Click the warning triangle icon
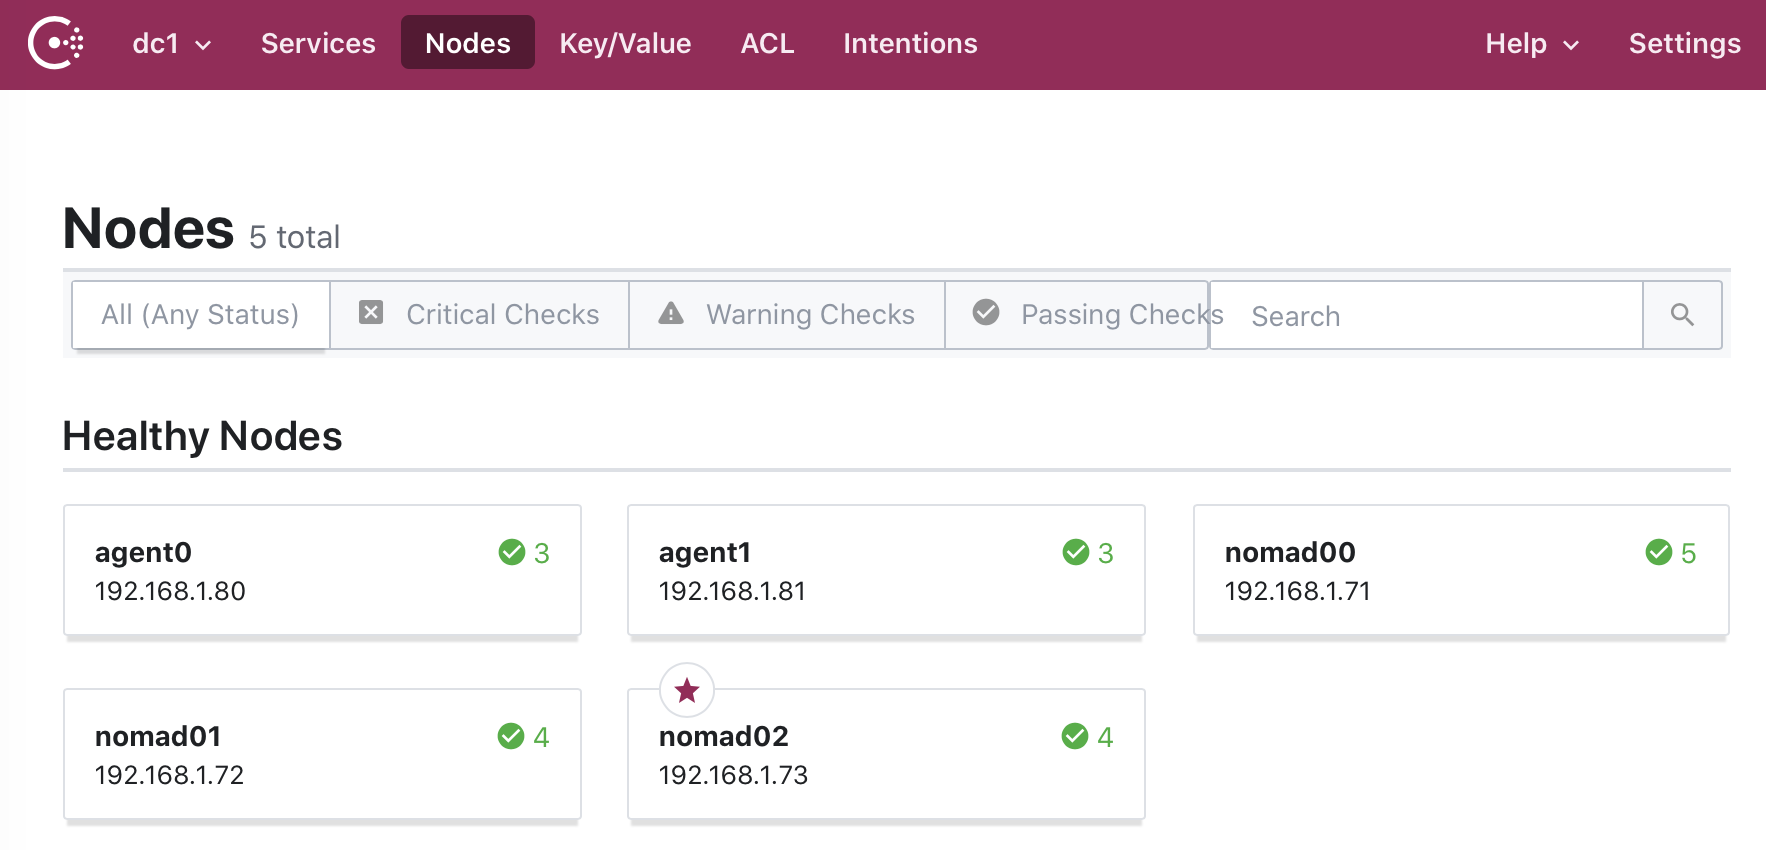1766x850 pixels. pos(671,313)
